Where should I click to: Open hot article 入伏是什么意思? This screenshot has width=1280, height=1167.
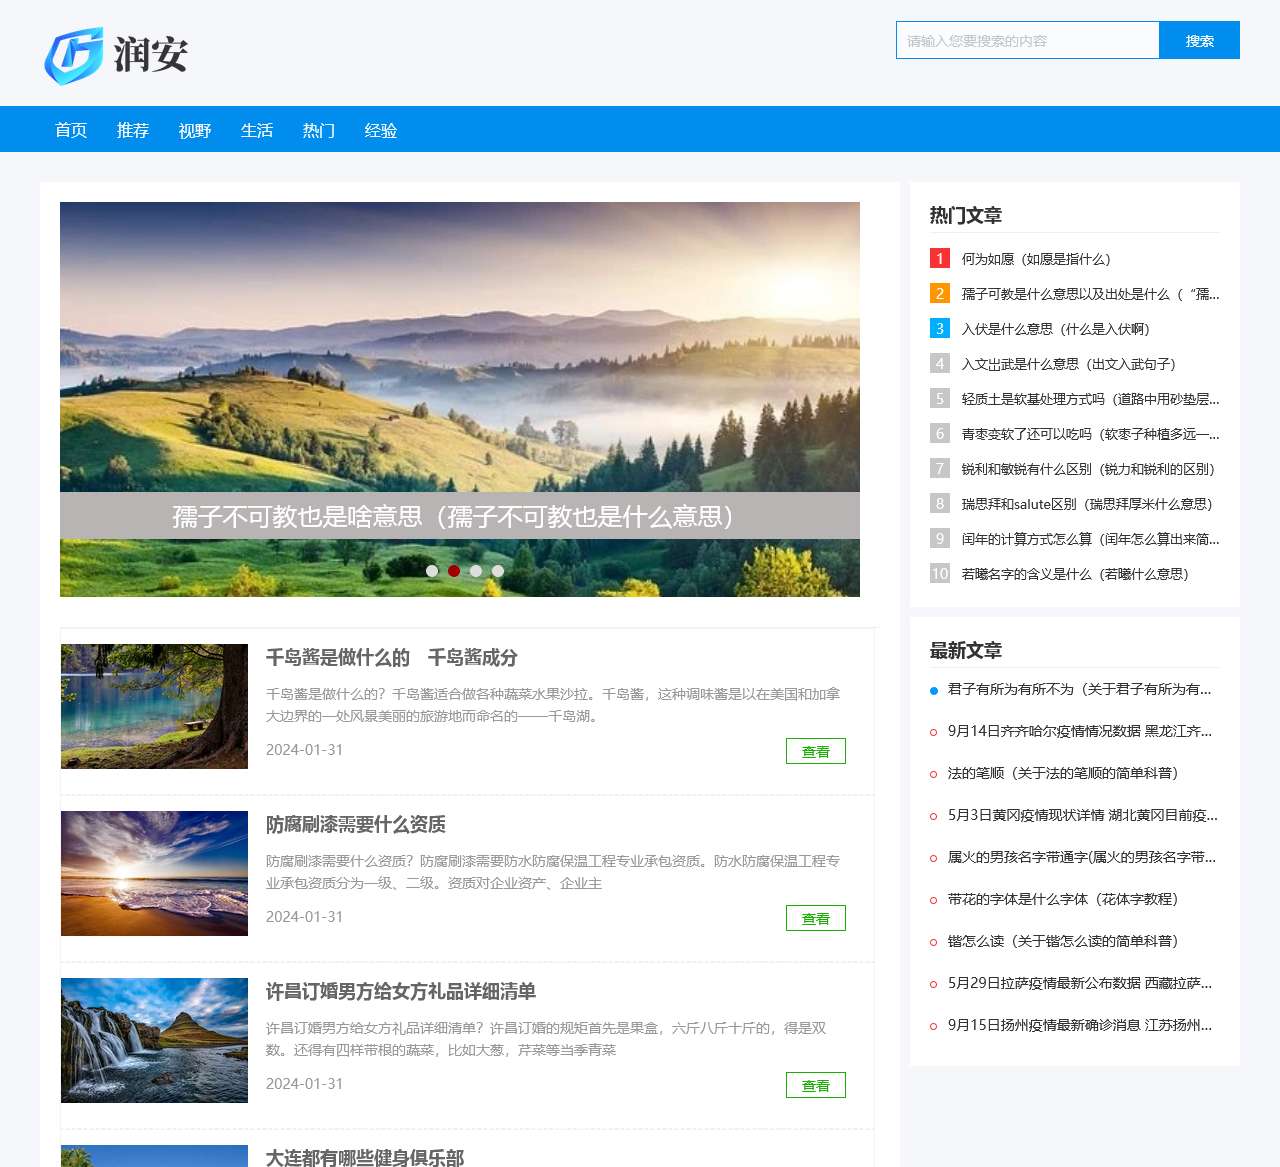click(x=1056, y=329)
